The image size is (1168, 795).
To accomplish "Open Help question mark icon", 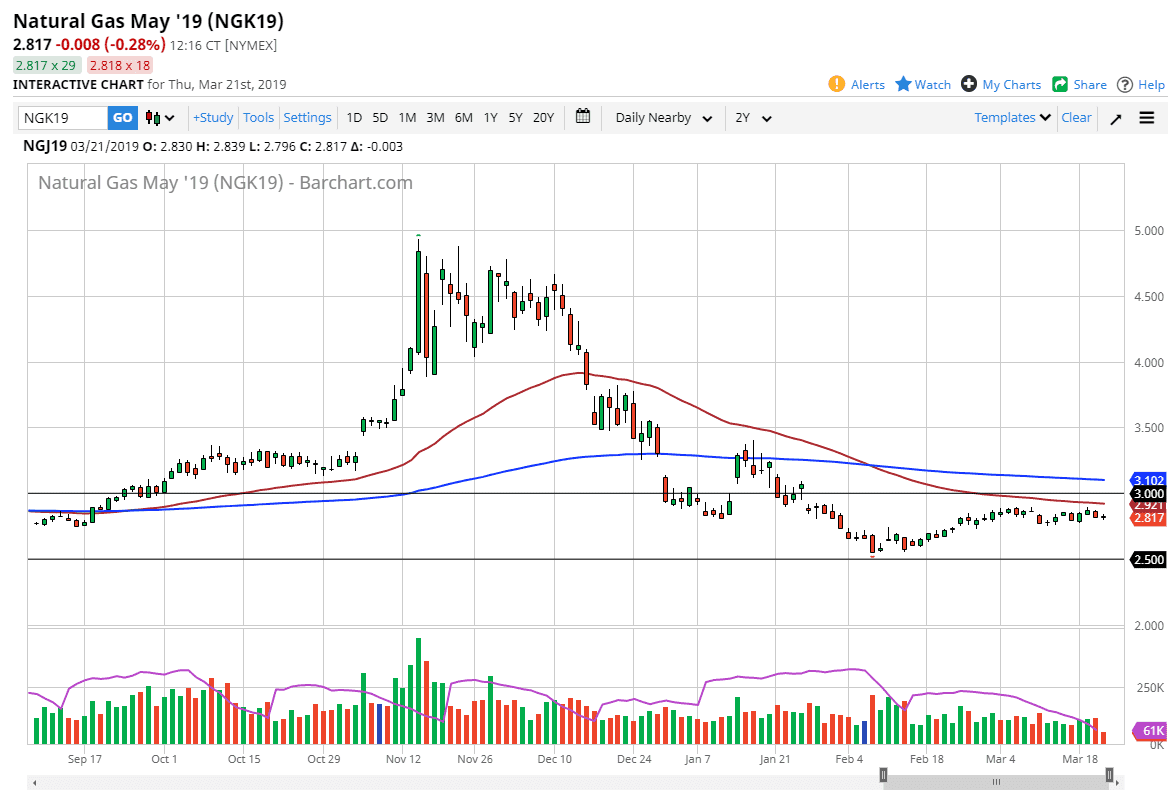I will coord(1125,84).
